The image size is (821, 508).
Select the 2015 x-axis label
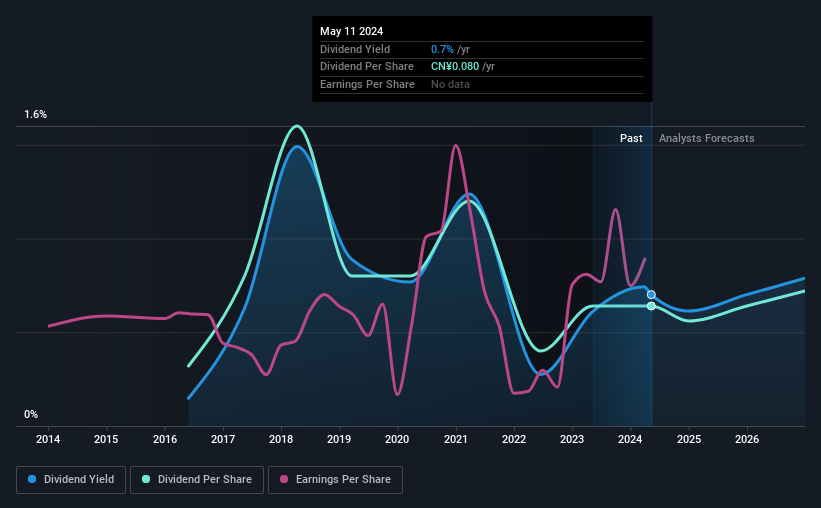(106, 439)
